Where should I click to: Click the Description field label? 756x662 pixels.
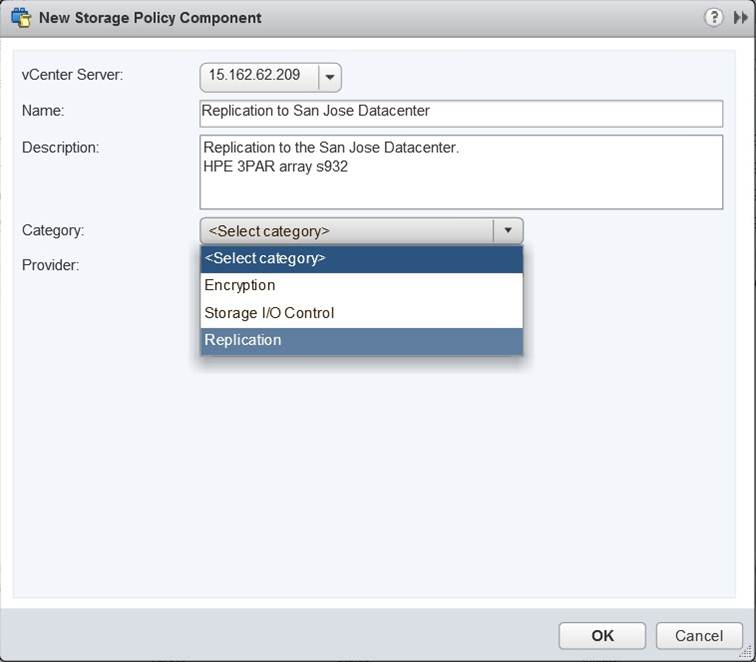click(60, 147)
